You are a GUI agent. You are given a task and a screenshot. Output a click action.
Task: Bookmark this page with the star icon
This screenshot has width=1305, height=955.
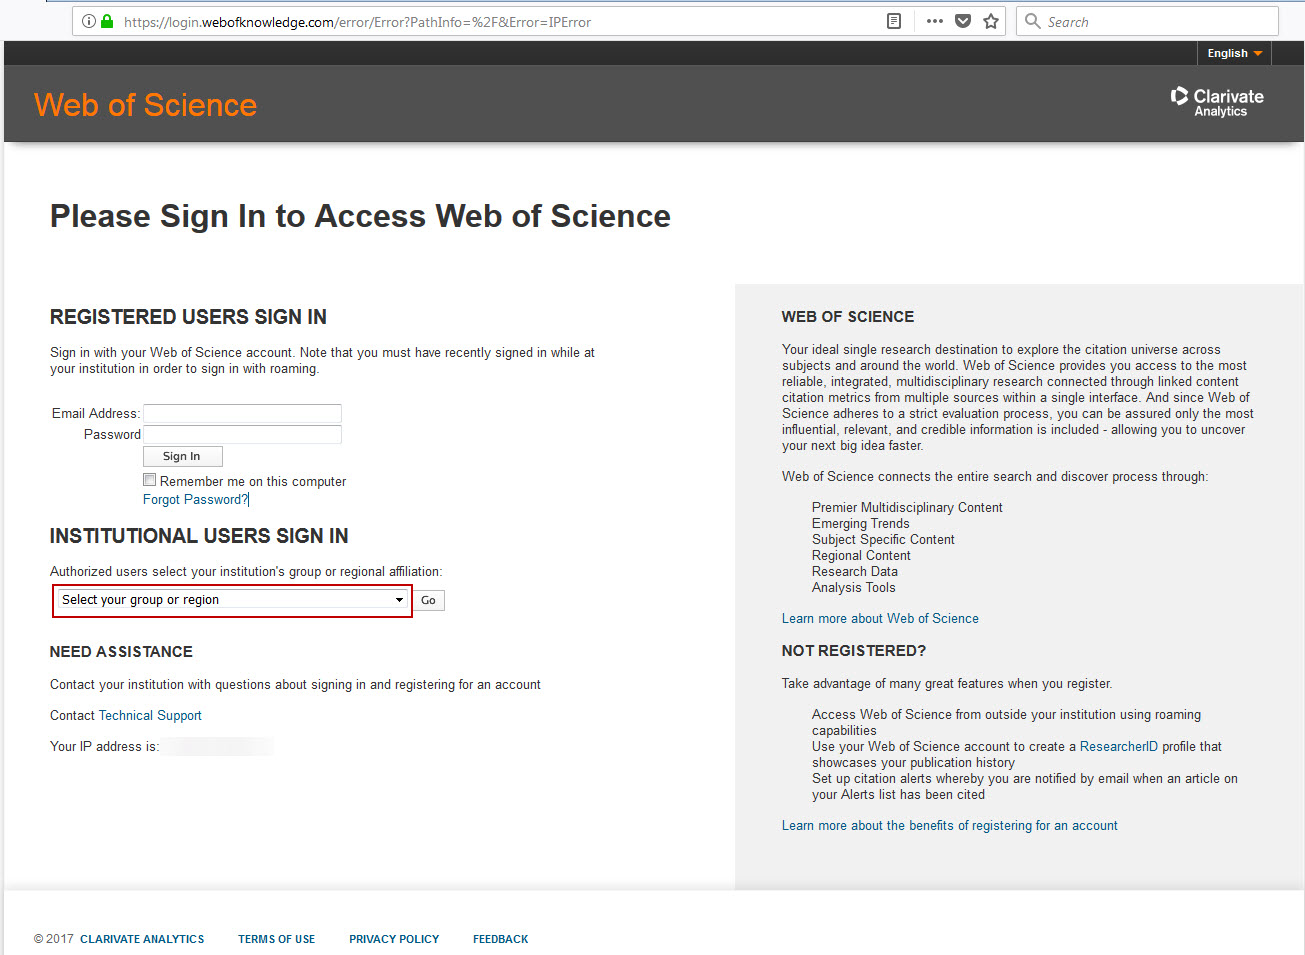click(x=990, y=20)
